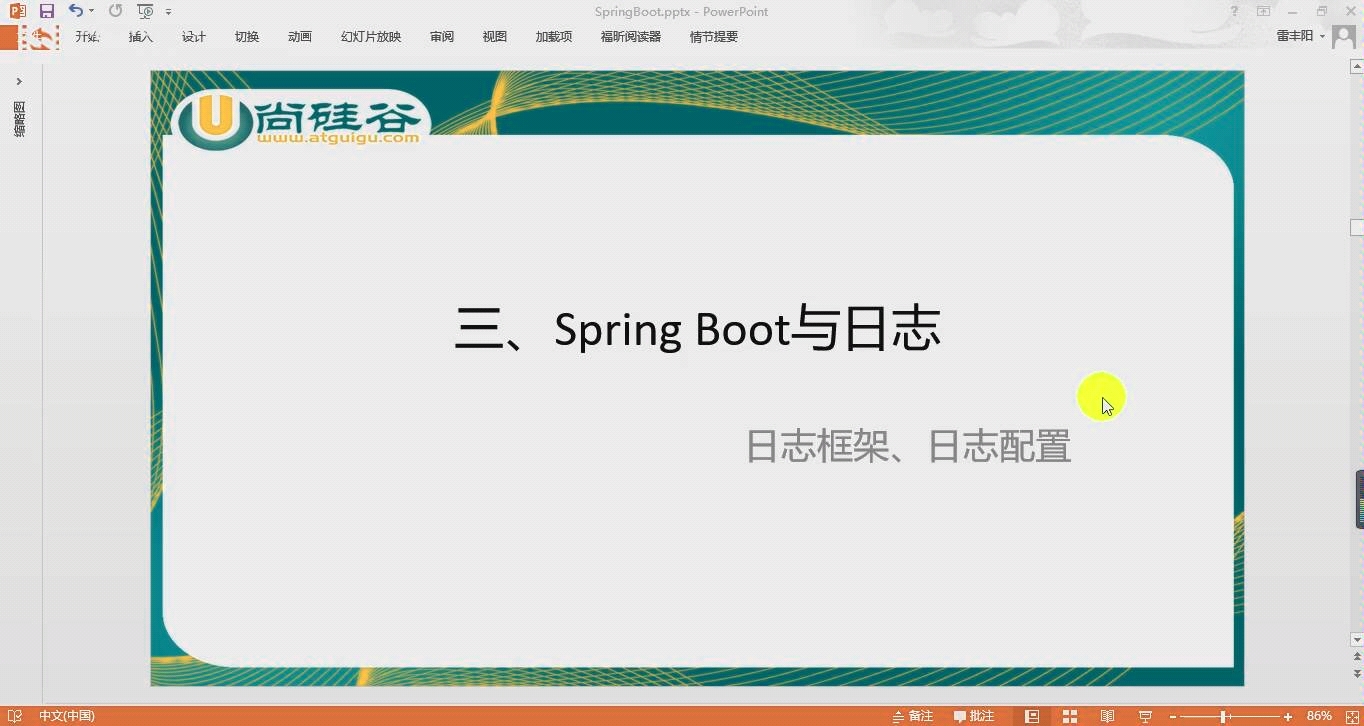1364x726 pixels.
Task: Open the 福昕阅读器 ribbon tab
Action: [631, 37]
